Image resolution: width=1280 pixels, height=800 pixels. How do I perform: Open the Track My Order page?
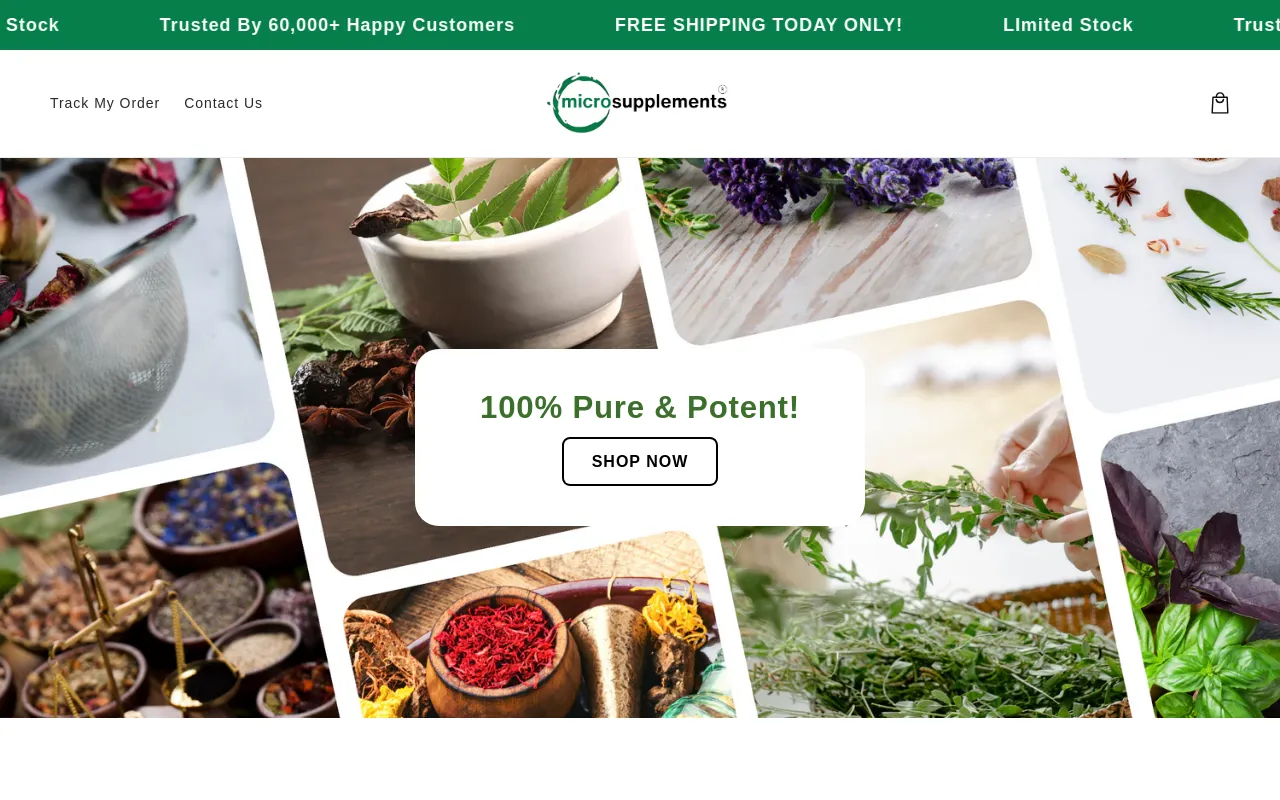click(105, 103)
